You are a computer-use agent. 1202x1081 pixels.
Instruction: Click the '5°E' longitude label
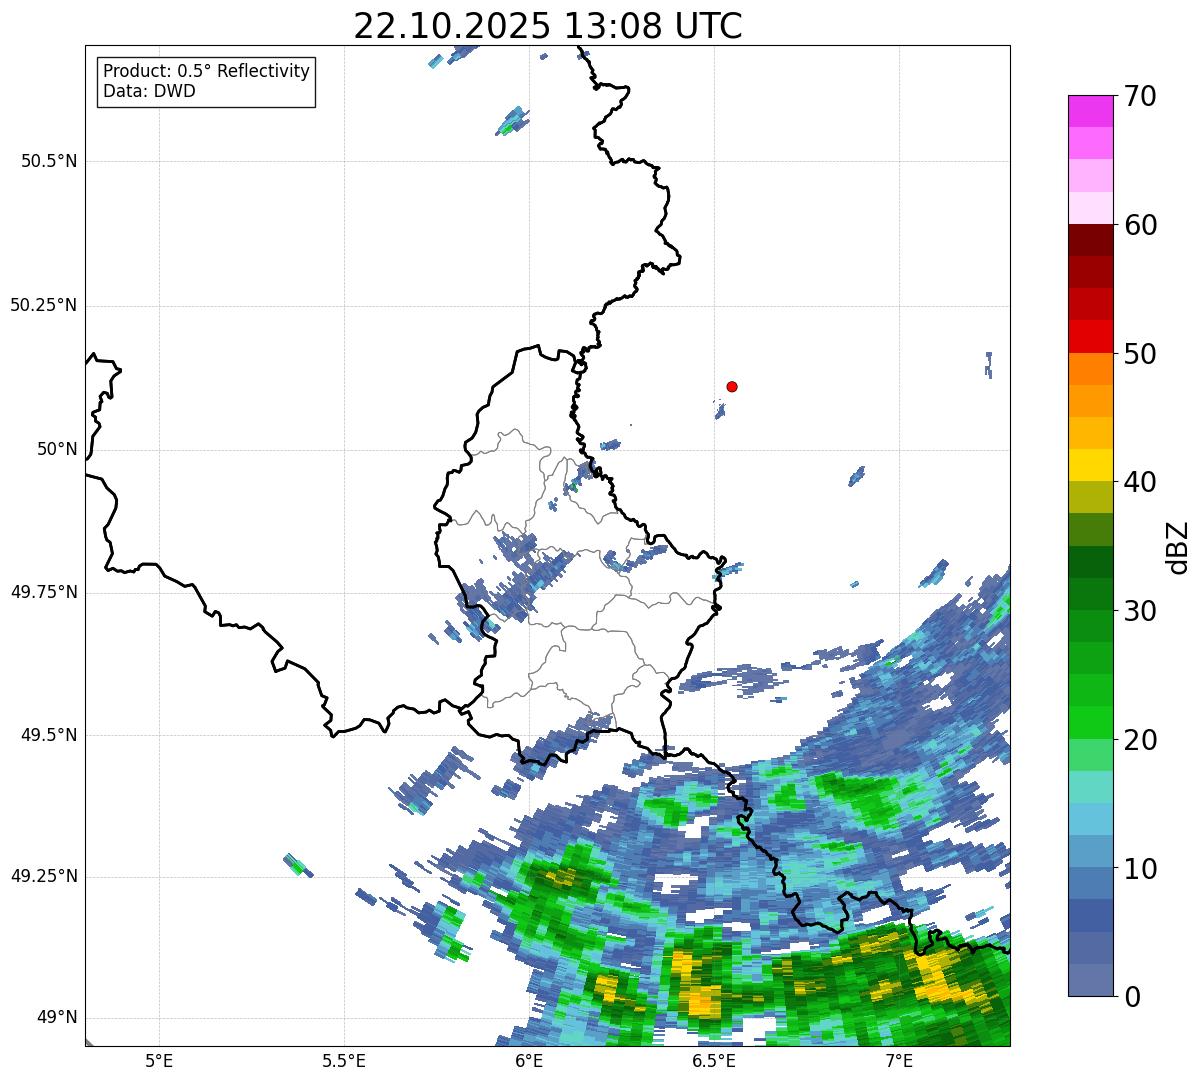[x=159, y=1060]
